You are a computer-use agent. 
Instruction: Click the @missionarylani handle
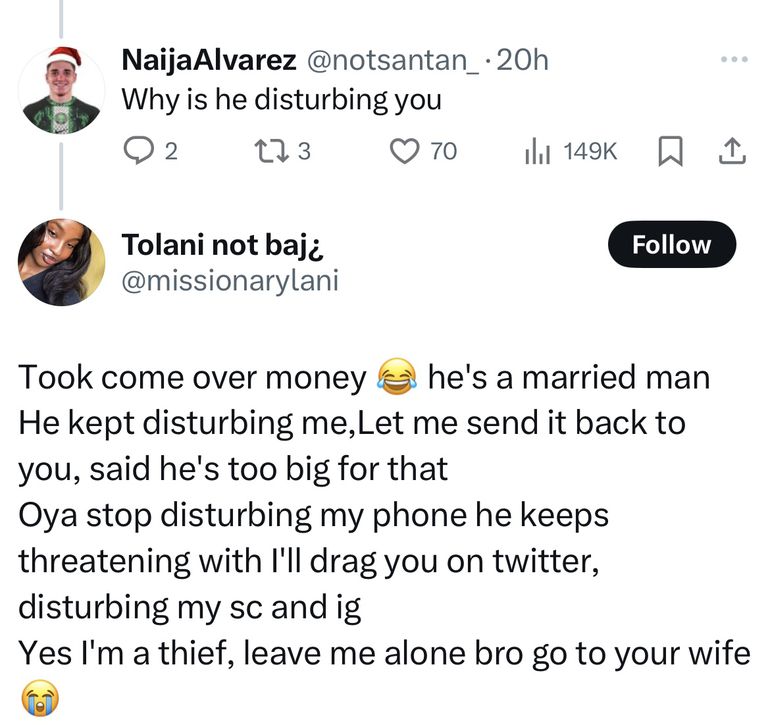coord(230,282)
